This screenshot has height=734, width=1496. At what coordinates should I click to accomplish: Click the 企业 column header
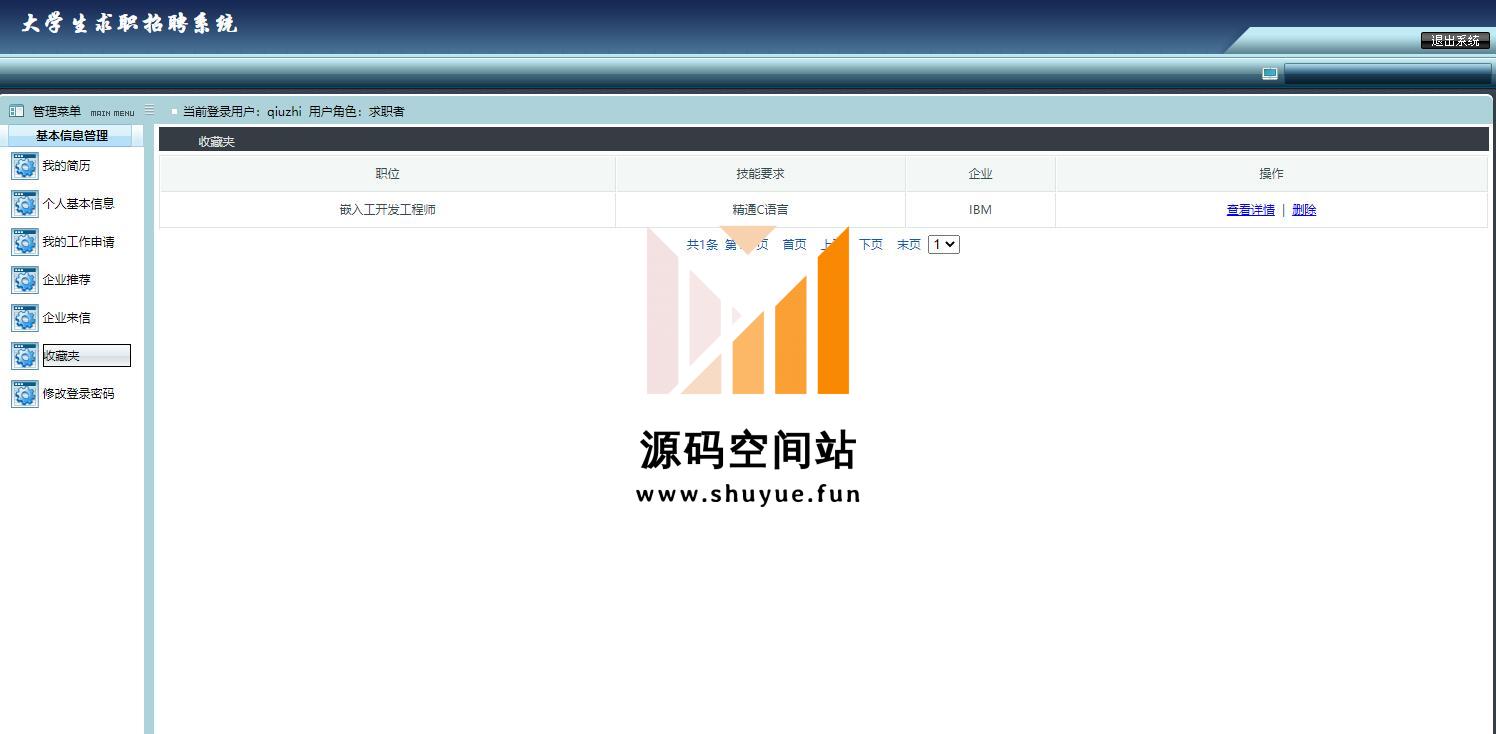pos(980,174)
